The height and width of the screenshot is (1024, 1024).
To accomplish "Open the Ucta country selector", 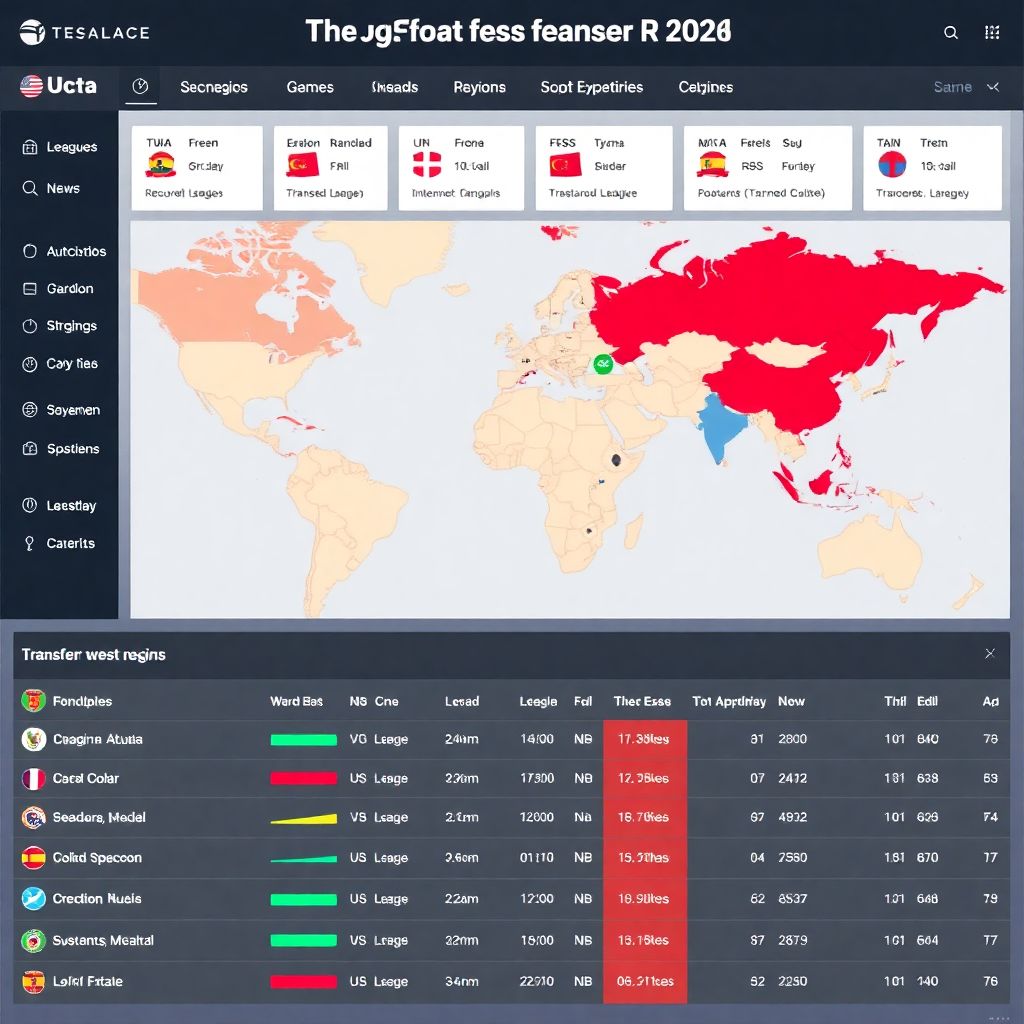I will pyautogui.click(x=58, y=87).
